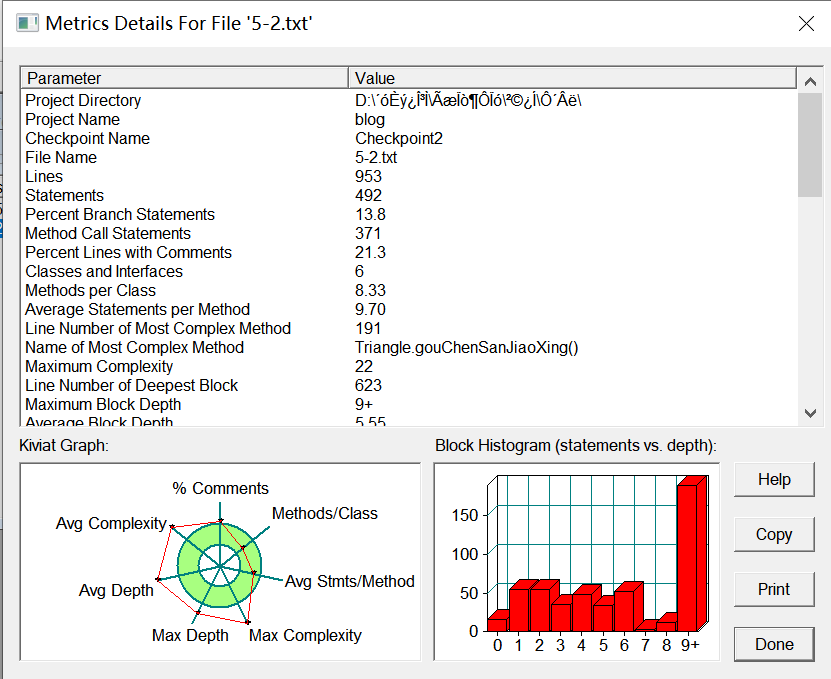
Task: Click the Avg Depth axis label
Action: pos(116,590)
